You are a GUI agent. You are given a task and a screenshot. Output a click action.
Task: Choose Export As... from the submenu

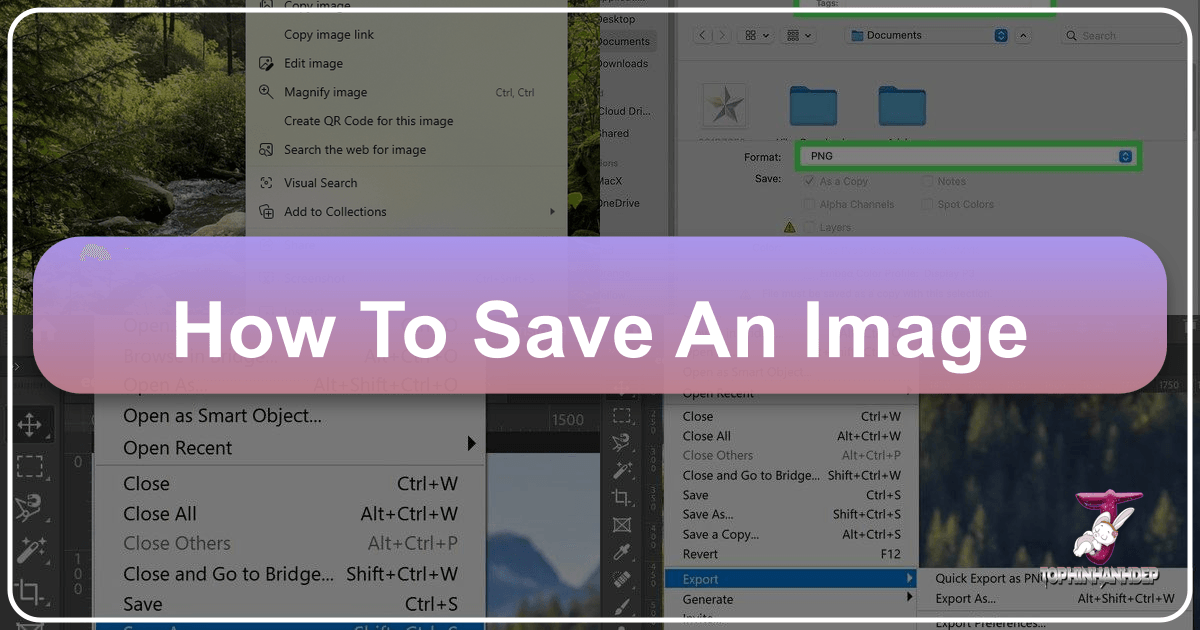point(965,599)
